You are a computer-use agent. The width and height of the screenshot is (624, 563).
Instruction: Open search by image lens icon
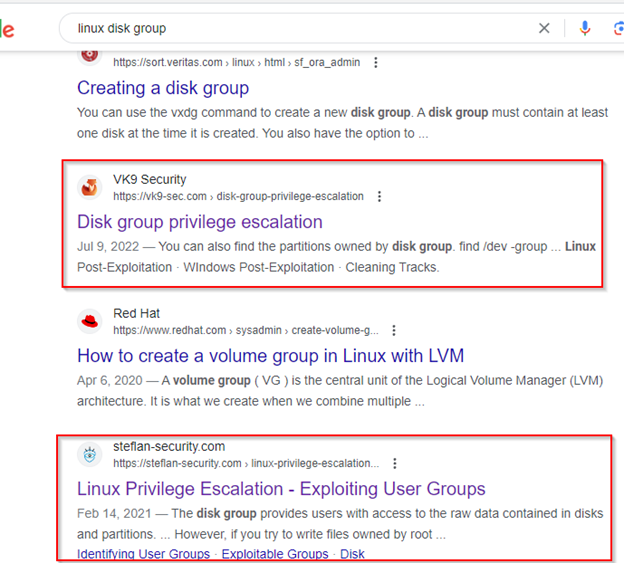(x=618, y=29)
